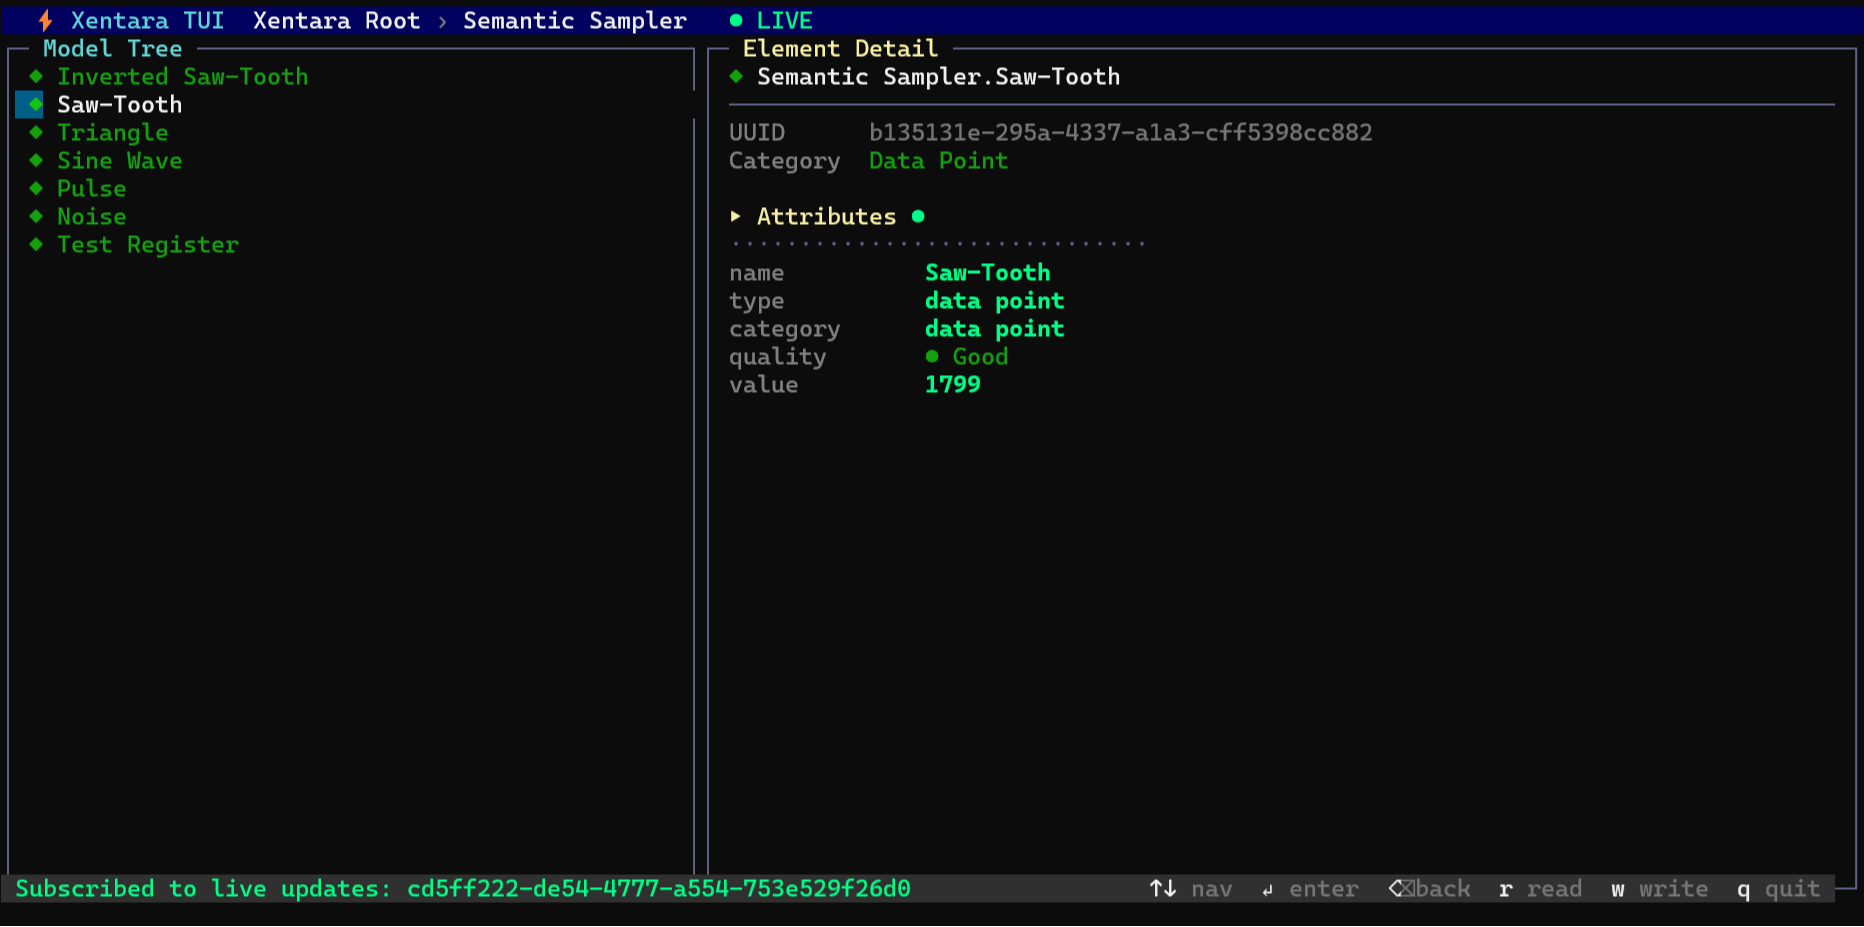Click the breadcrumb chevron separator
Screen dimensions: 1864x927
click(x=442, y=21)
